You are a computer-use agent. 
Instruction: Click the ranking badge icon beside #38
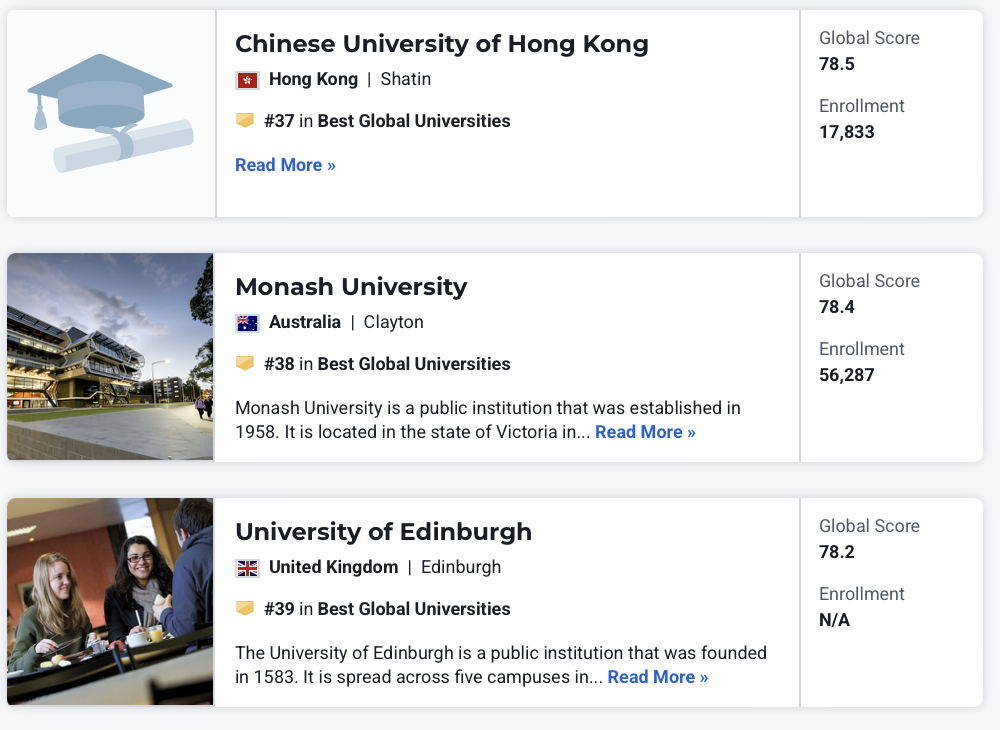pyautogui.click(x=245, y=363)
